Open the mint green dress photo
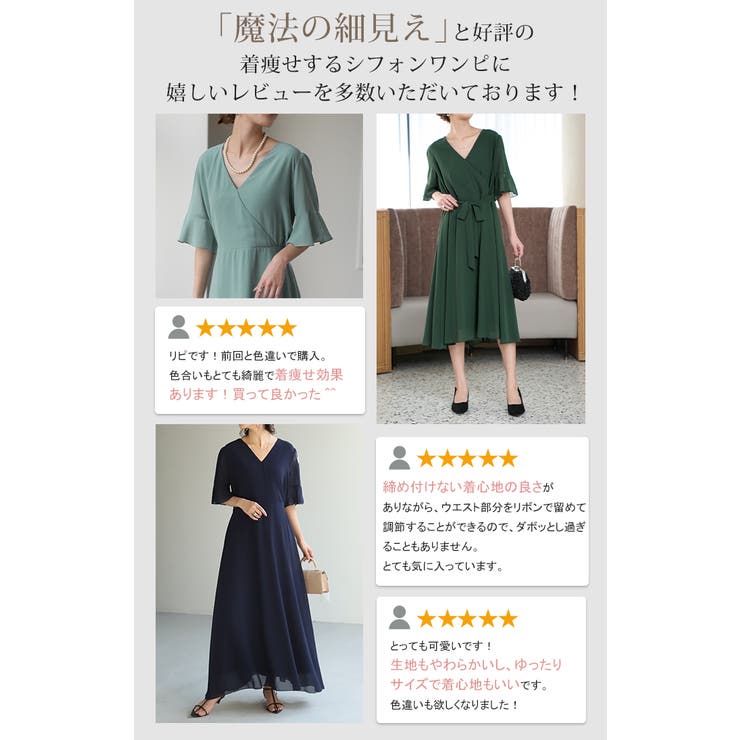The width and height of the screenshot is (740, 740). (259, 206)
